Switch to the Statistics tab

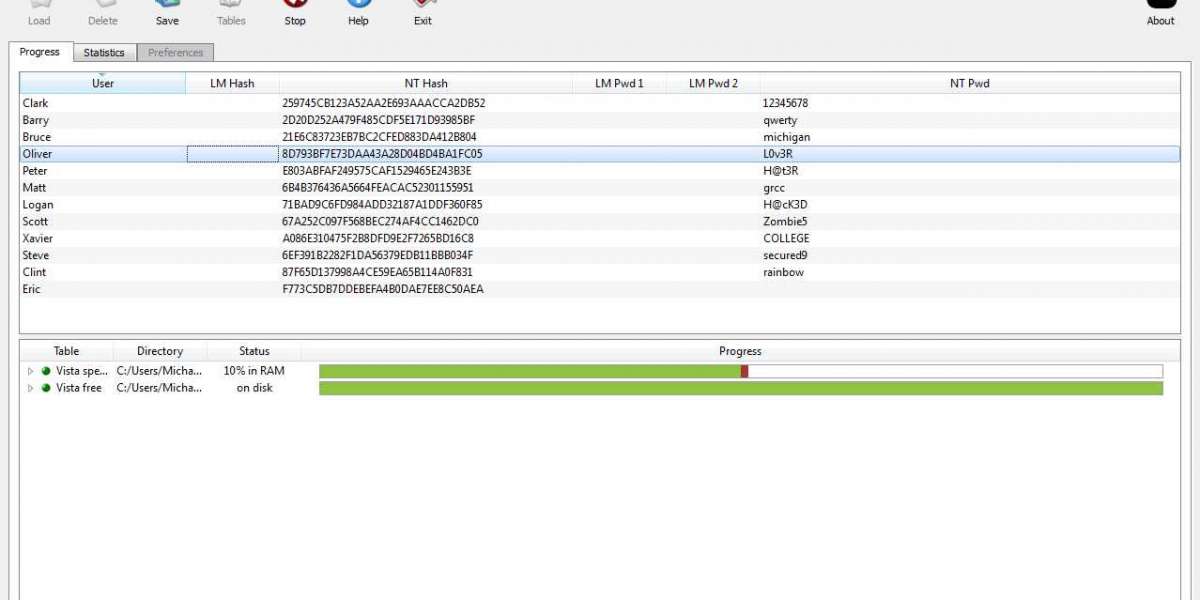(104, 52)
